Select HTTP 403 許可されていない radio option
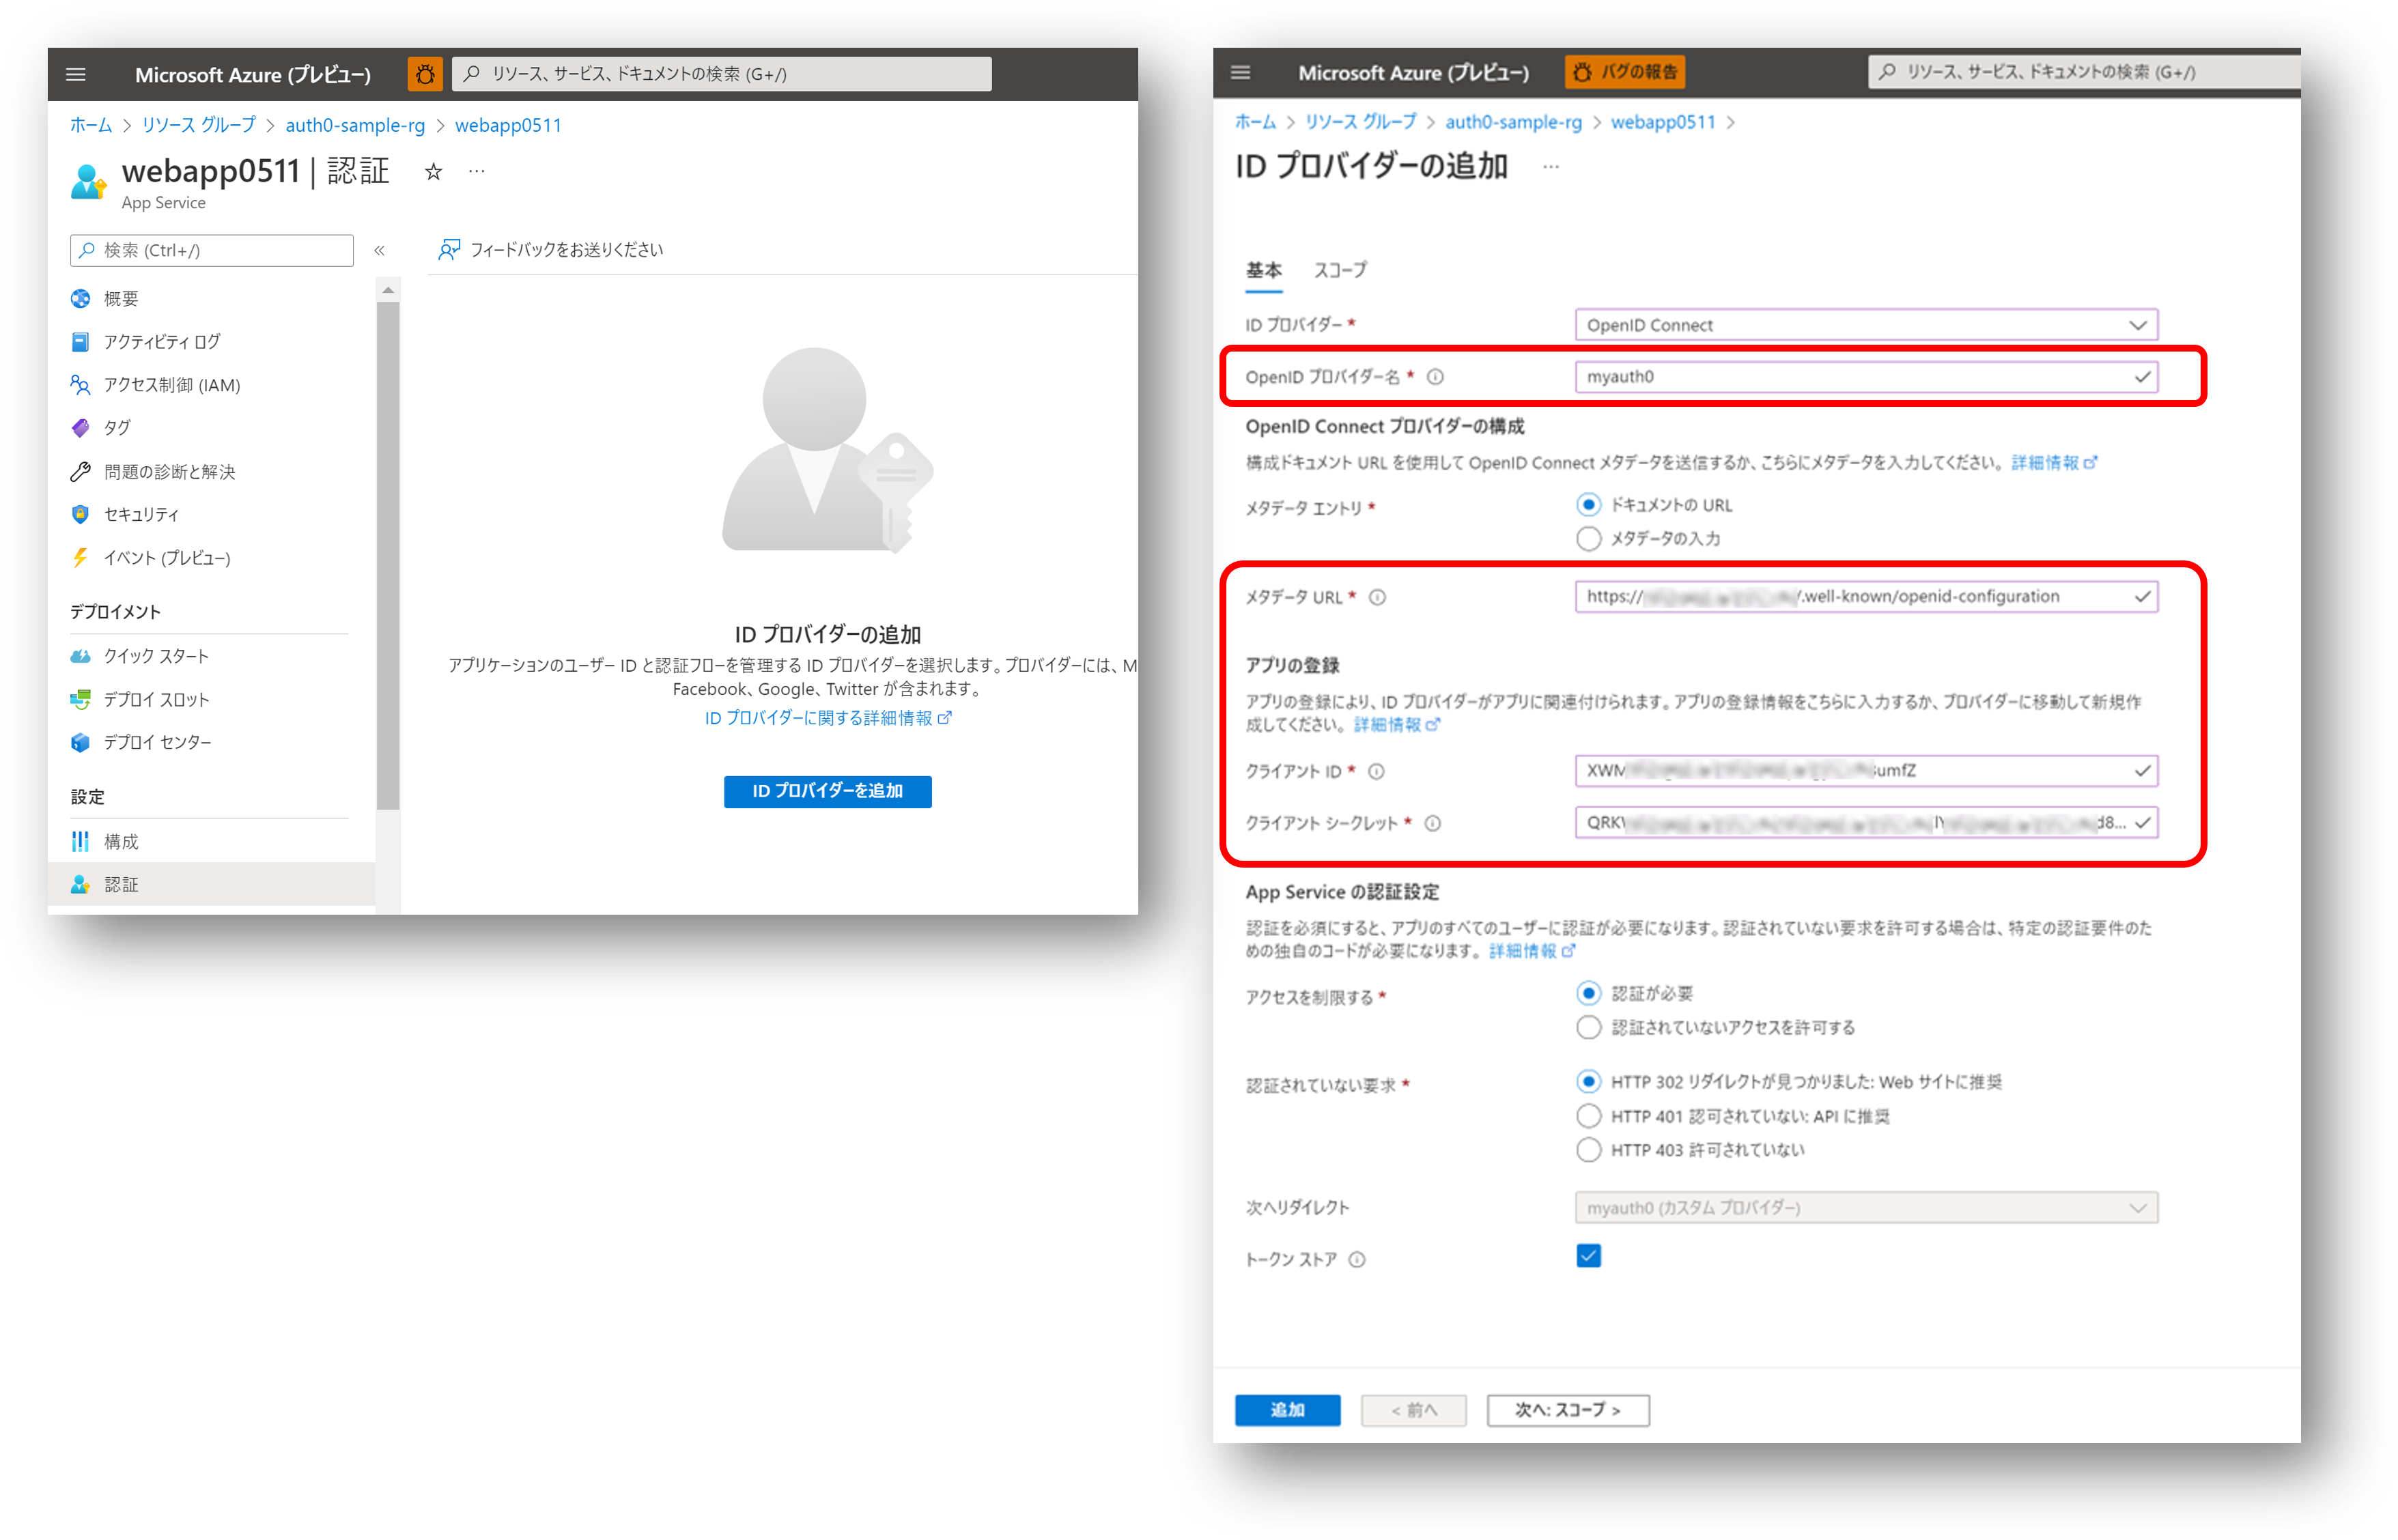Image resolution: width=2398 pixels, height=1540 pixels. [1588, 1149]
